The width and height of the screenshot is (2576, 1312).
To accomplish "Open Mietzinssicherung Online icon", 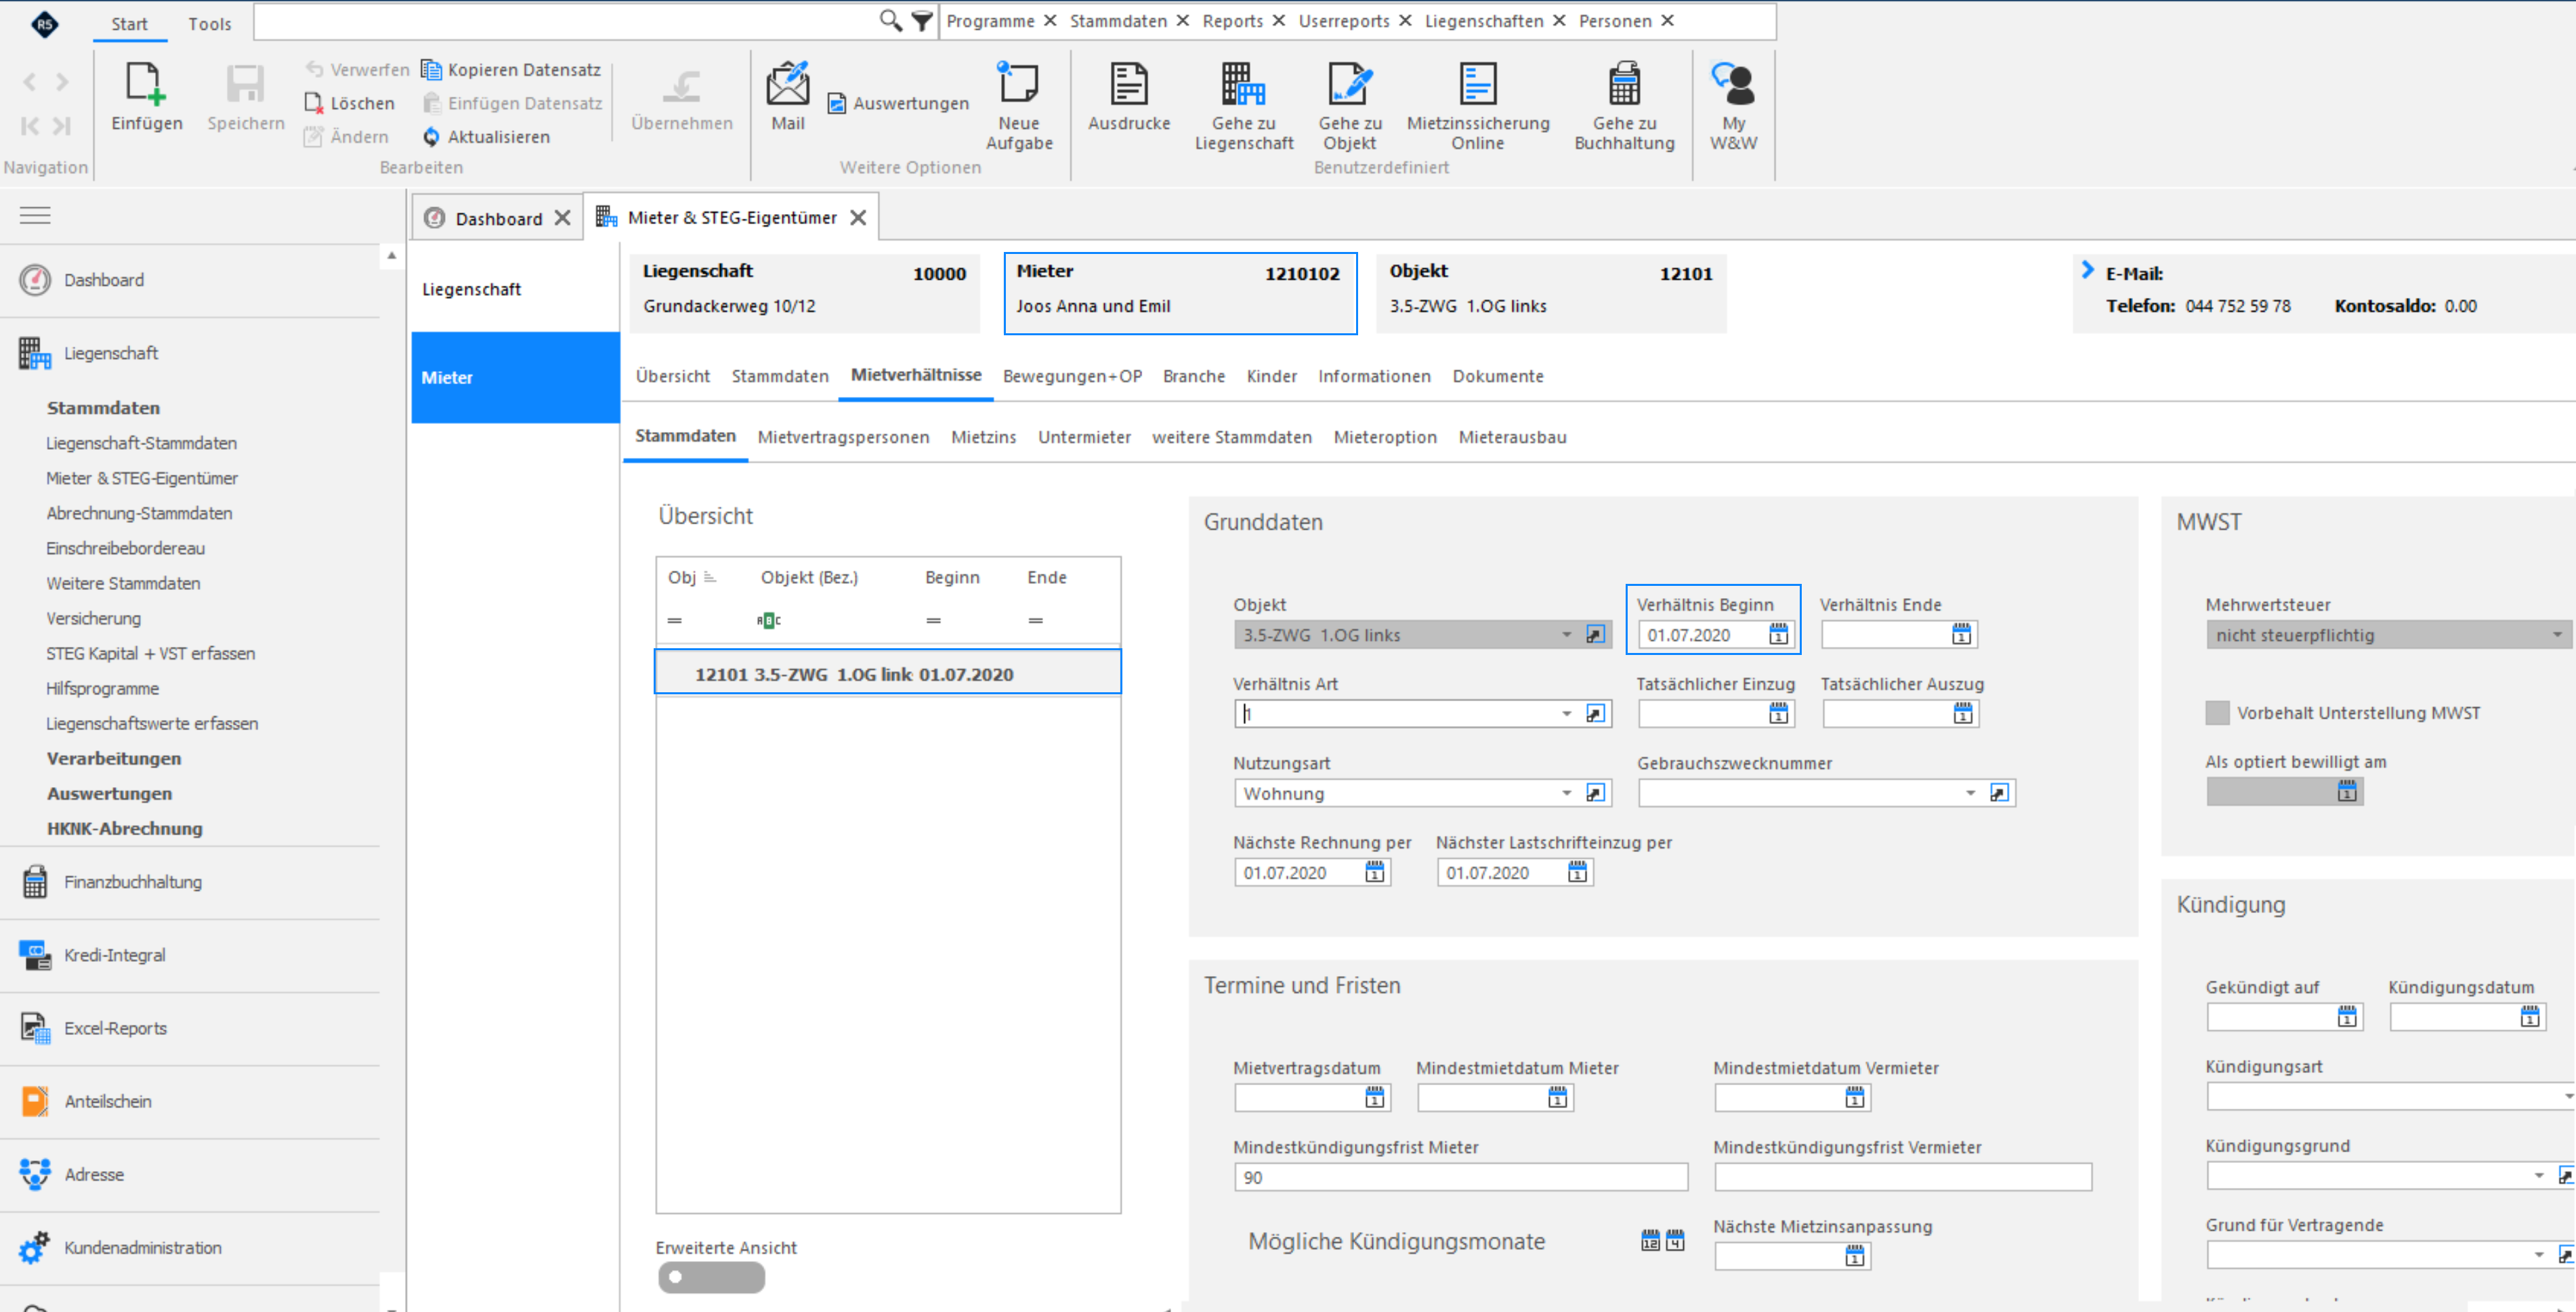I will [x=1477, y=84].
